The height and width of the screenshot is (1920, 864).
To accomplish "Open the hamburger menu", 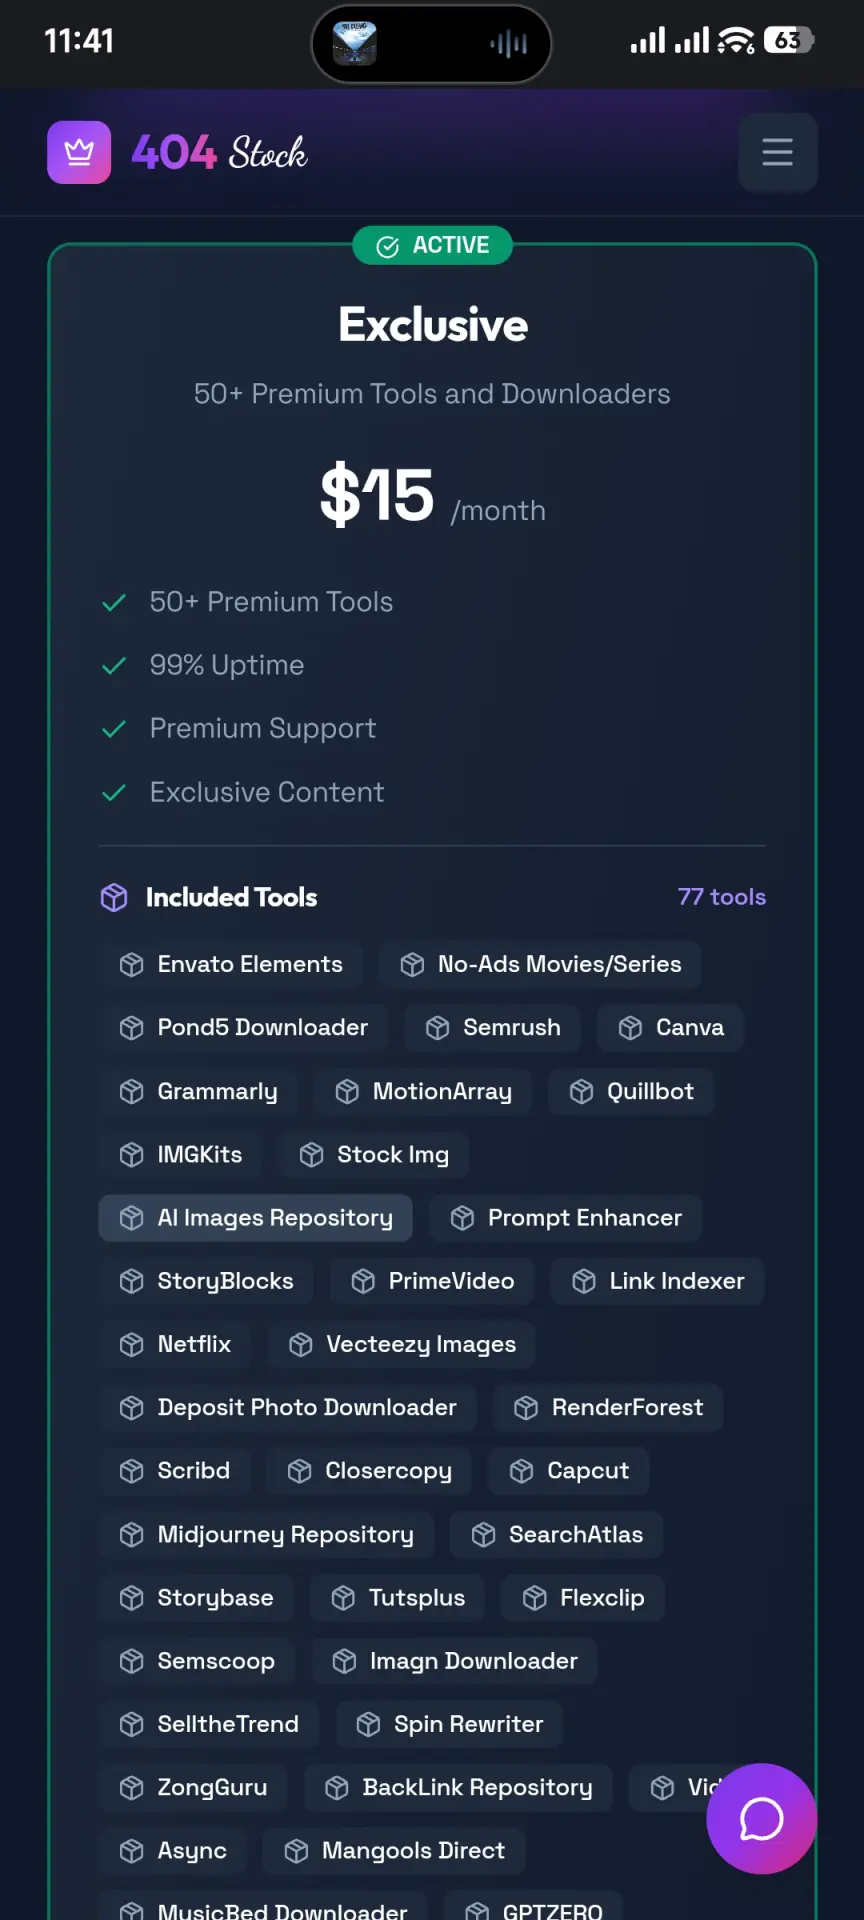I will (777, 152).
